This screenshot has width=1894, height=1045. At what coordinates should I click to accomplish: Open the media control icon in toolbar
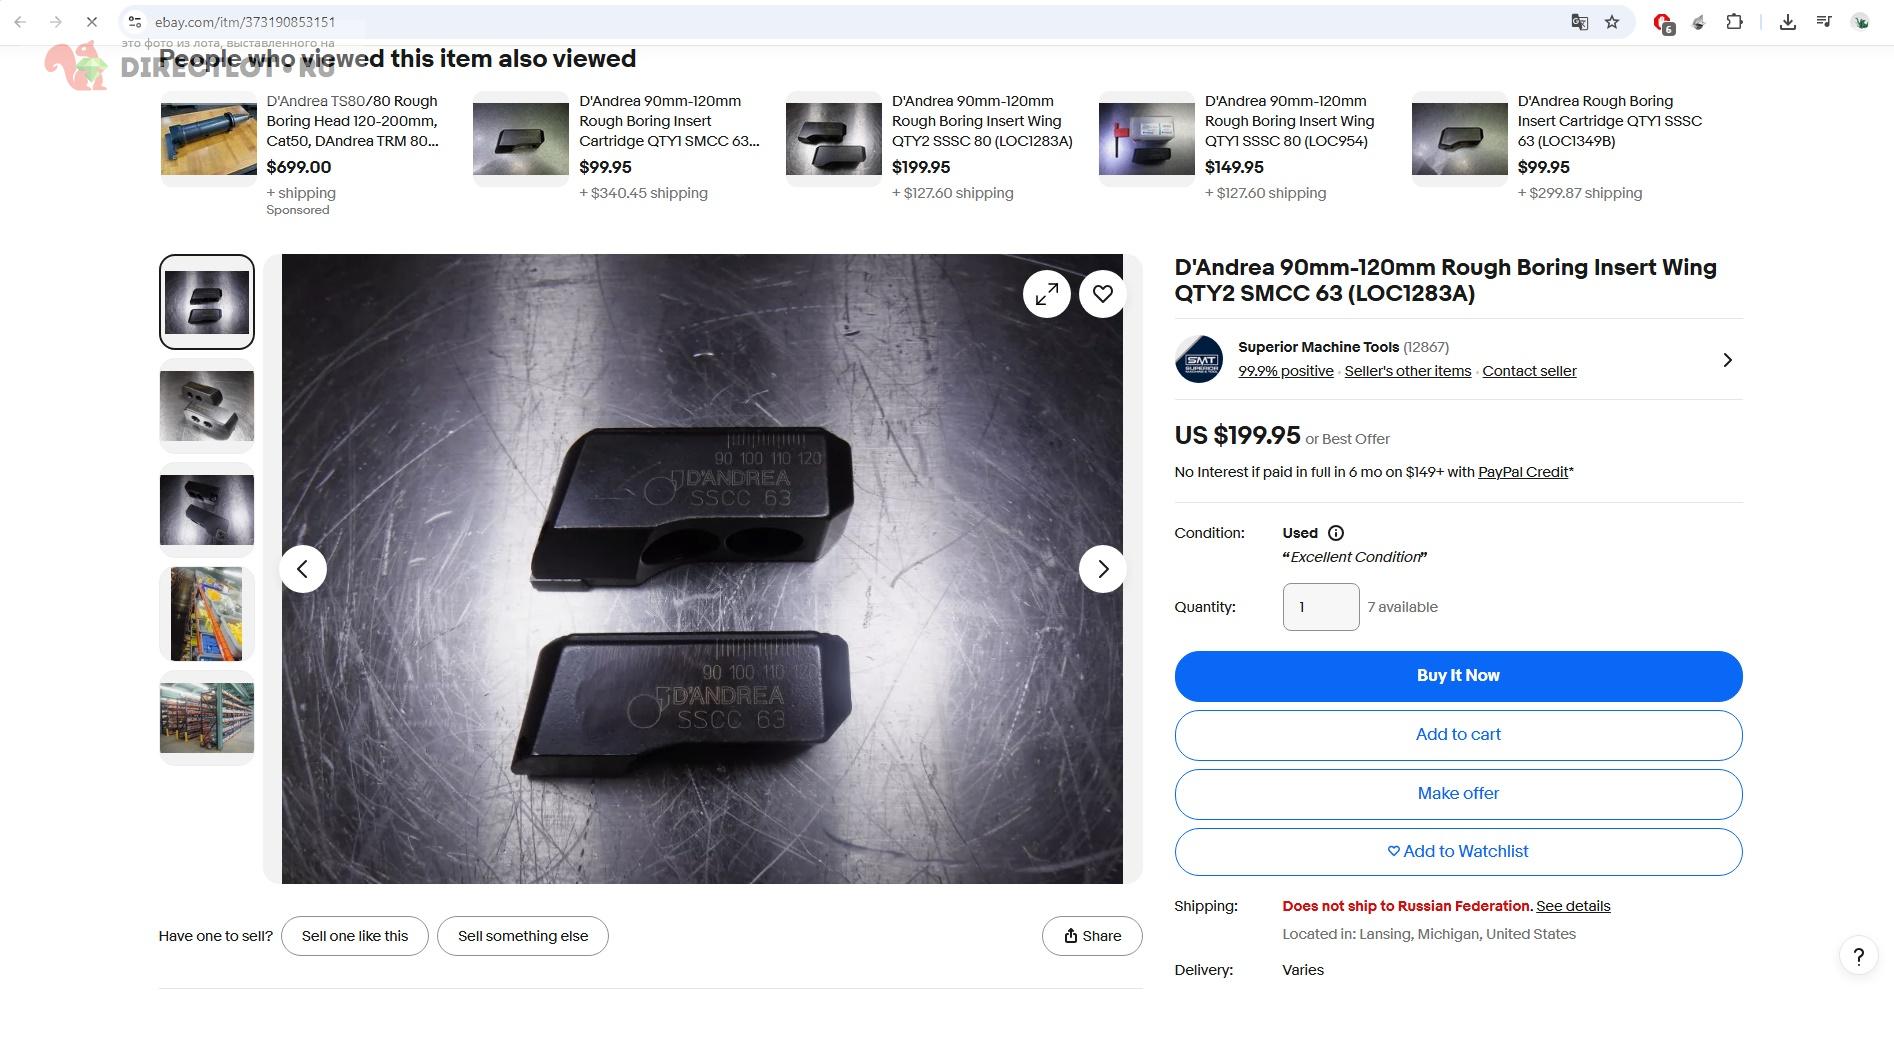click(x=1824, y=22)
